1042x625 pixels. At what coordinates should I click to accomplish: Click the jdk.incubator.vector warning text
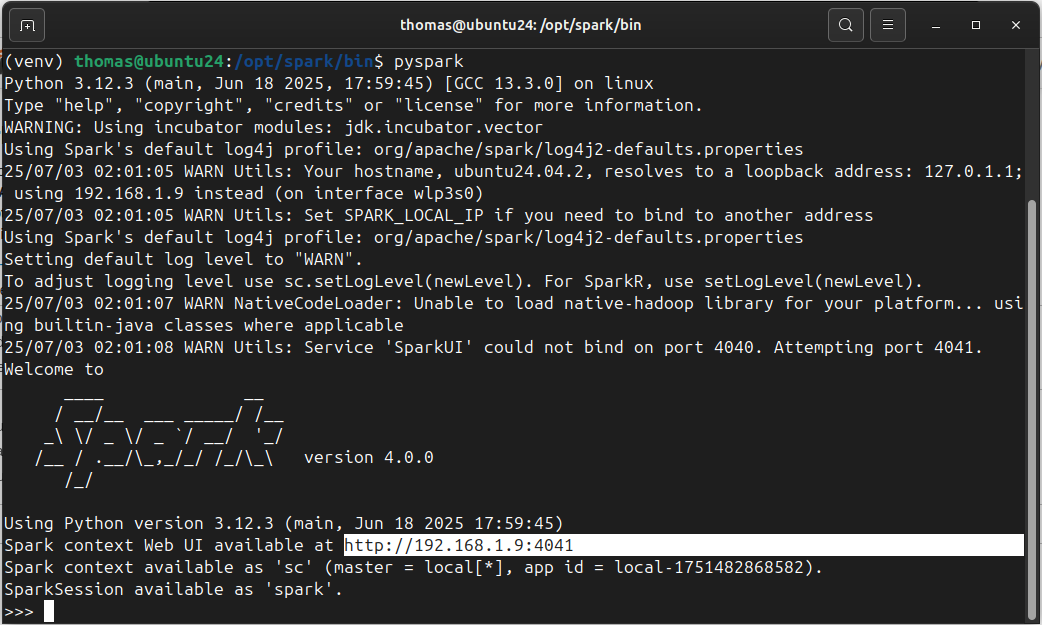[x=443, y=127]
